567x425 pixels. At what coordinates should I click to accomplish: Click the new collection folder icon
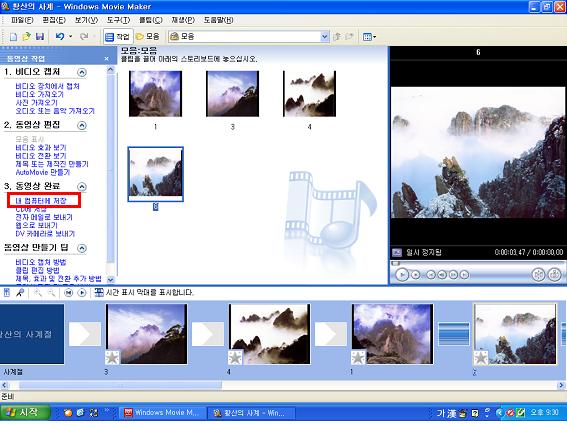[349, 37]
